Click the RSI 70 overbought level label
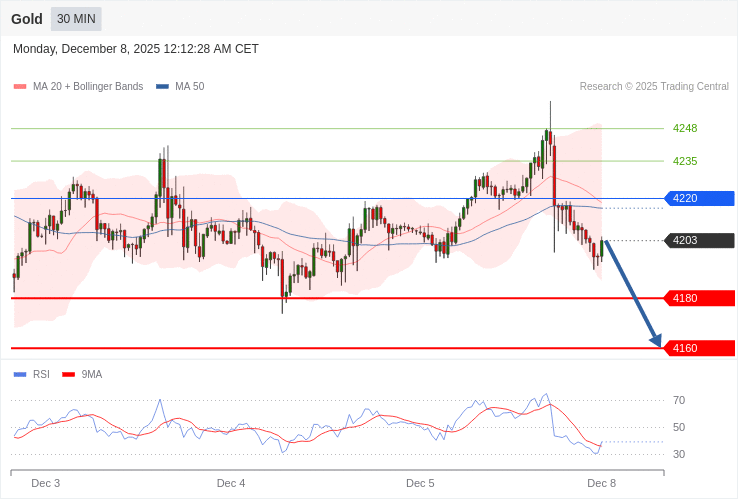Image resolution: width=738 pixels, height=500 pixels. point(679,400)
